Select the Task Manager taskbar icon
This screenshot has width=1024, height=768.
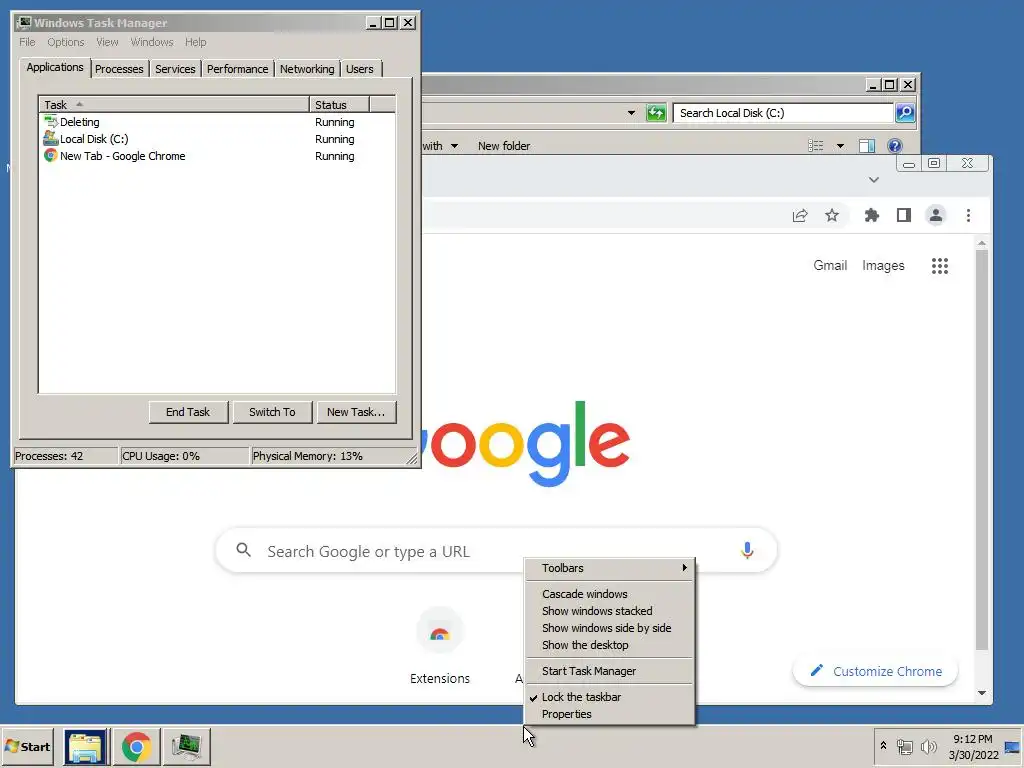[x=187, y=746]
